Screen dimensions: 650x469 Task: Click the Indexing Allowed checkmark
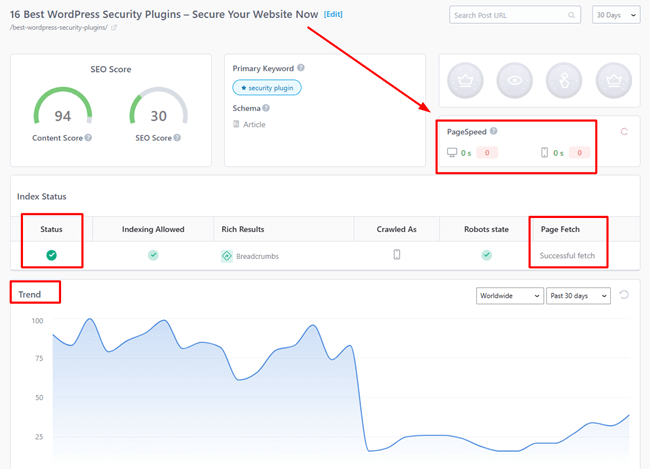tap(153, 255)
